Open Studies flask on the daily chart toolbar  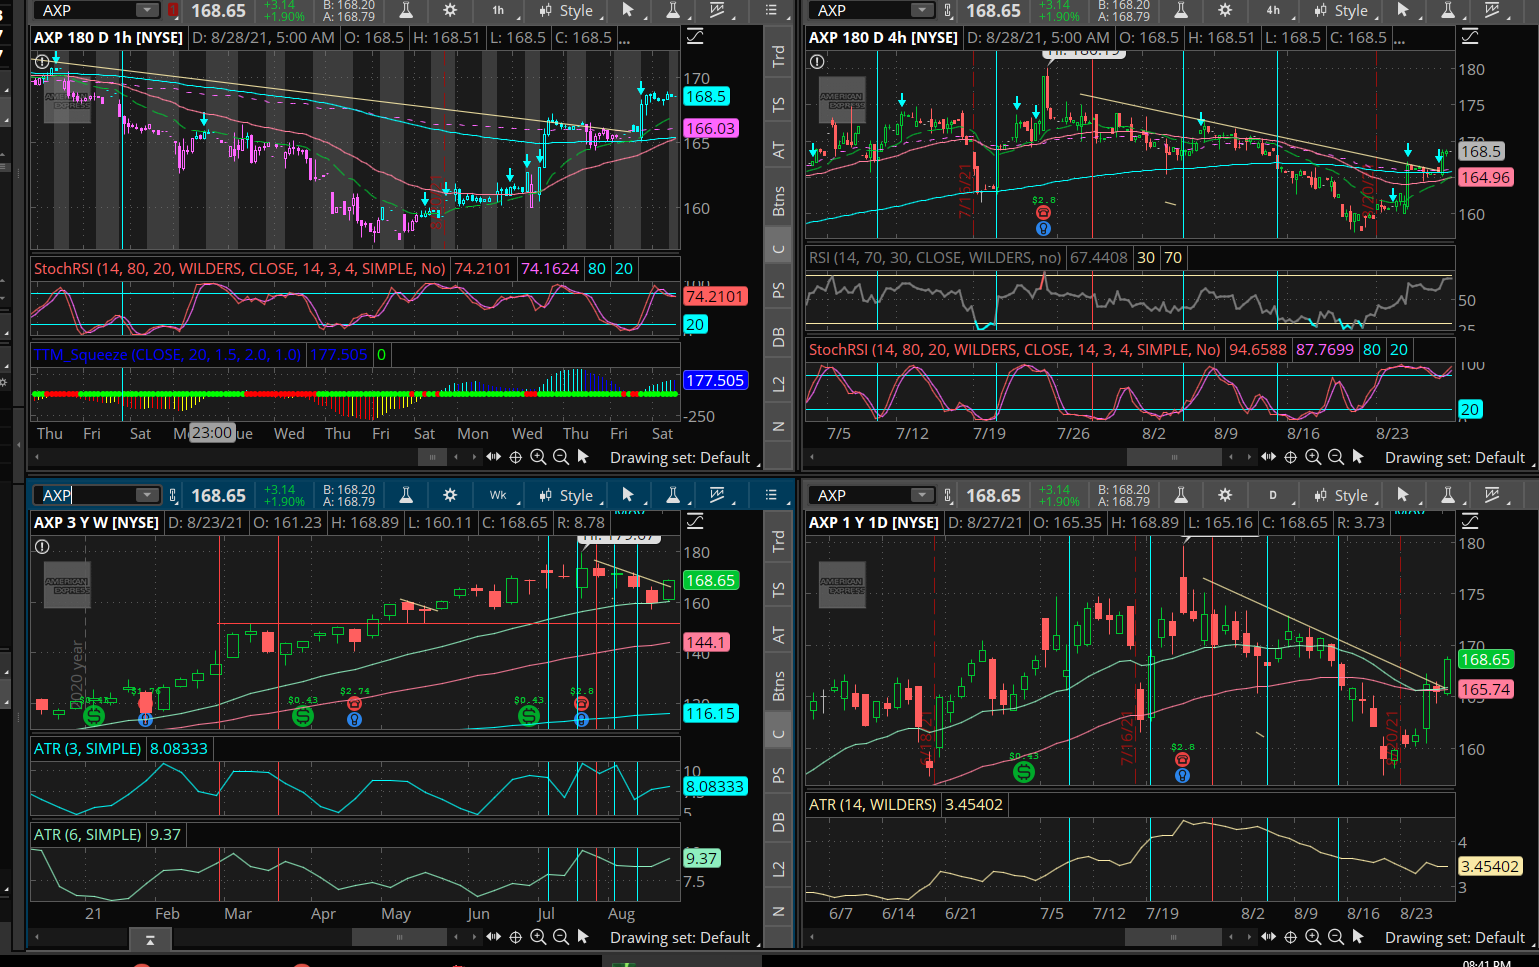point(1181,495)
